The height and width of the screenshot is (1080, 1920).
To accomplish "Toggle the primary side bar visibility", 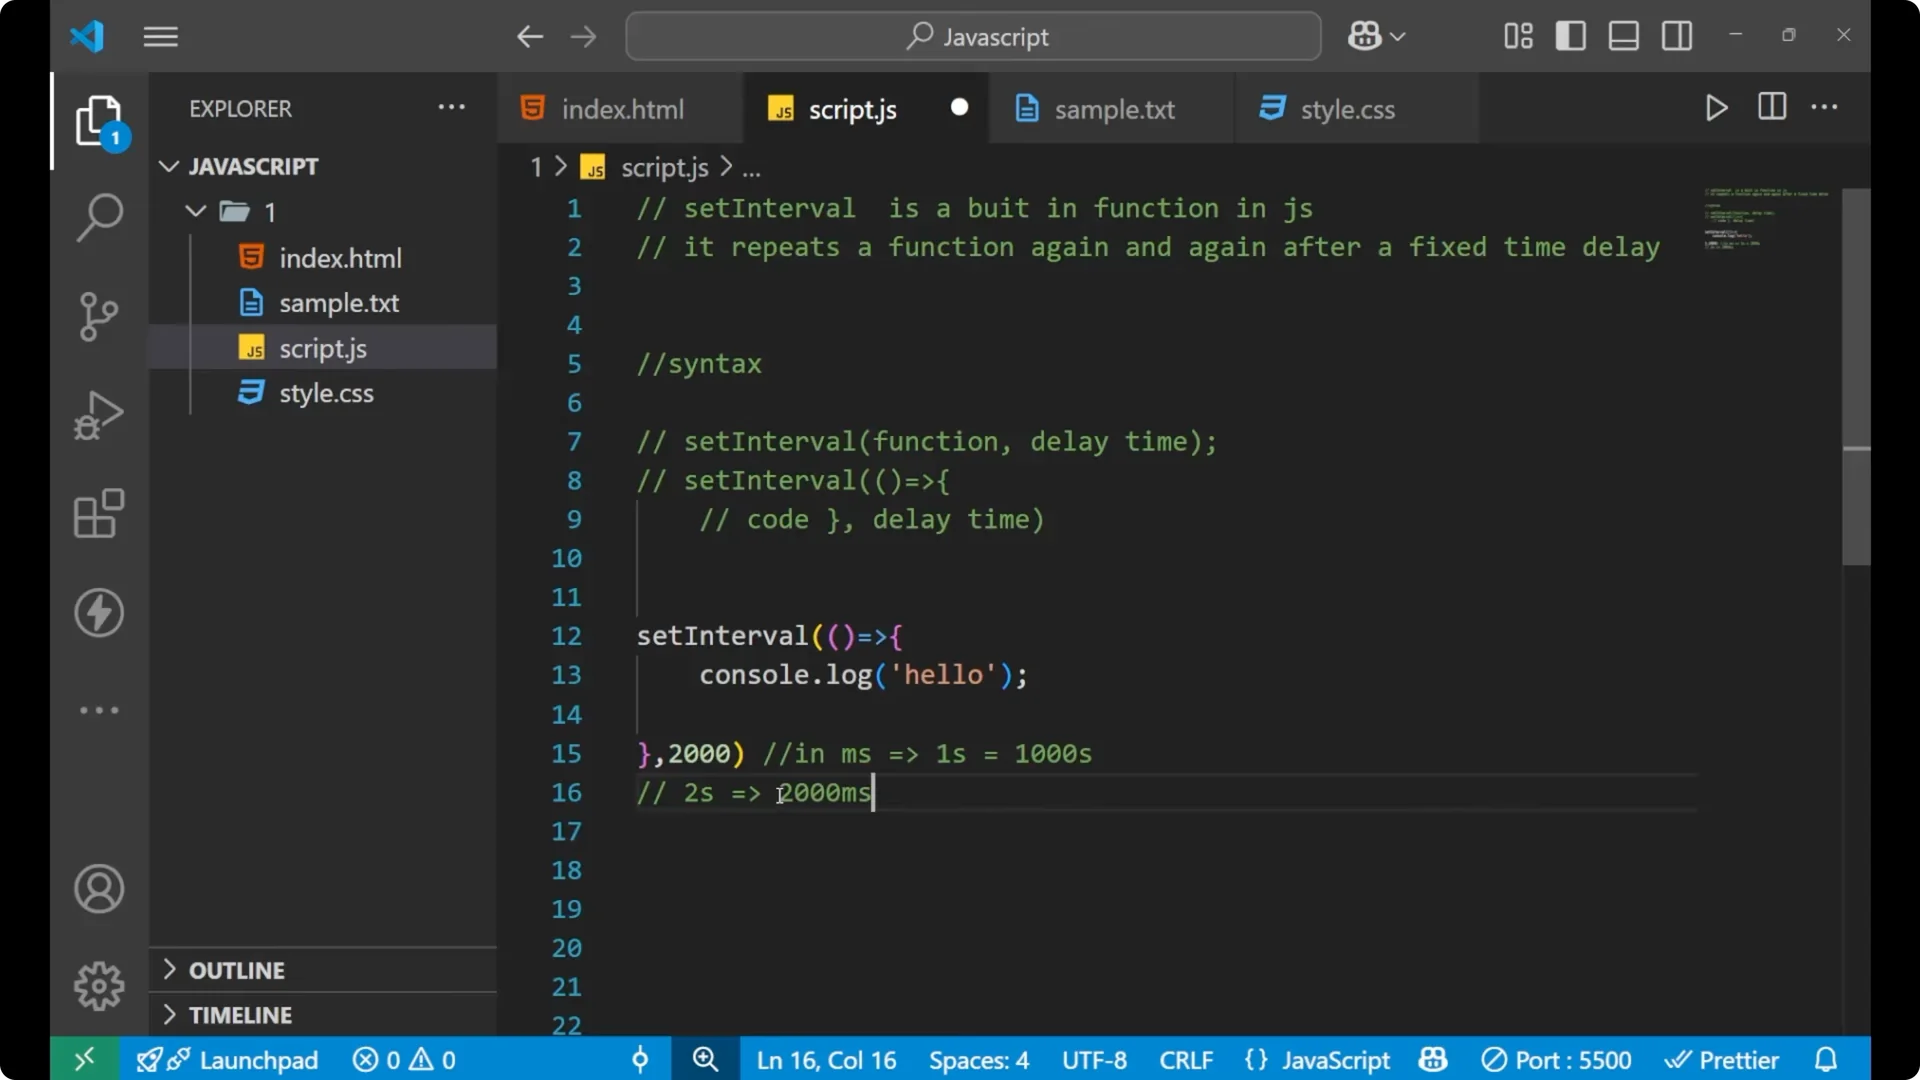I will (1570, 36).
